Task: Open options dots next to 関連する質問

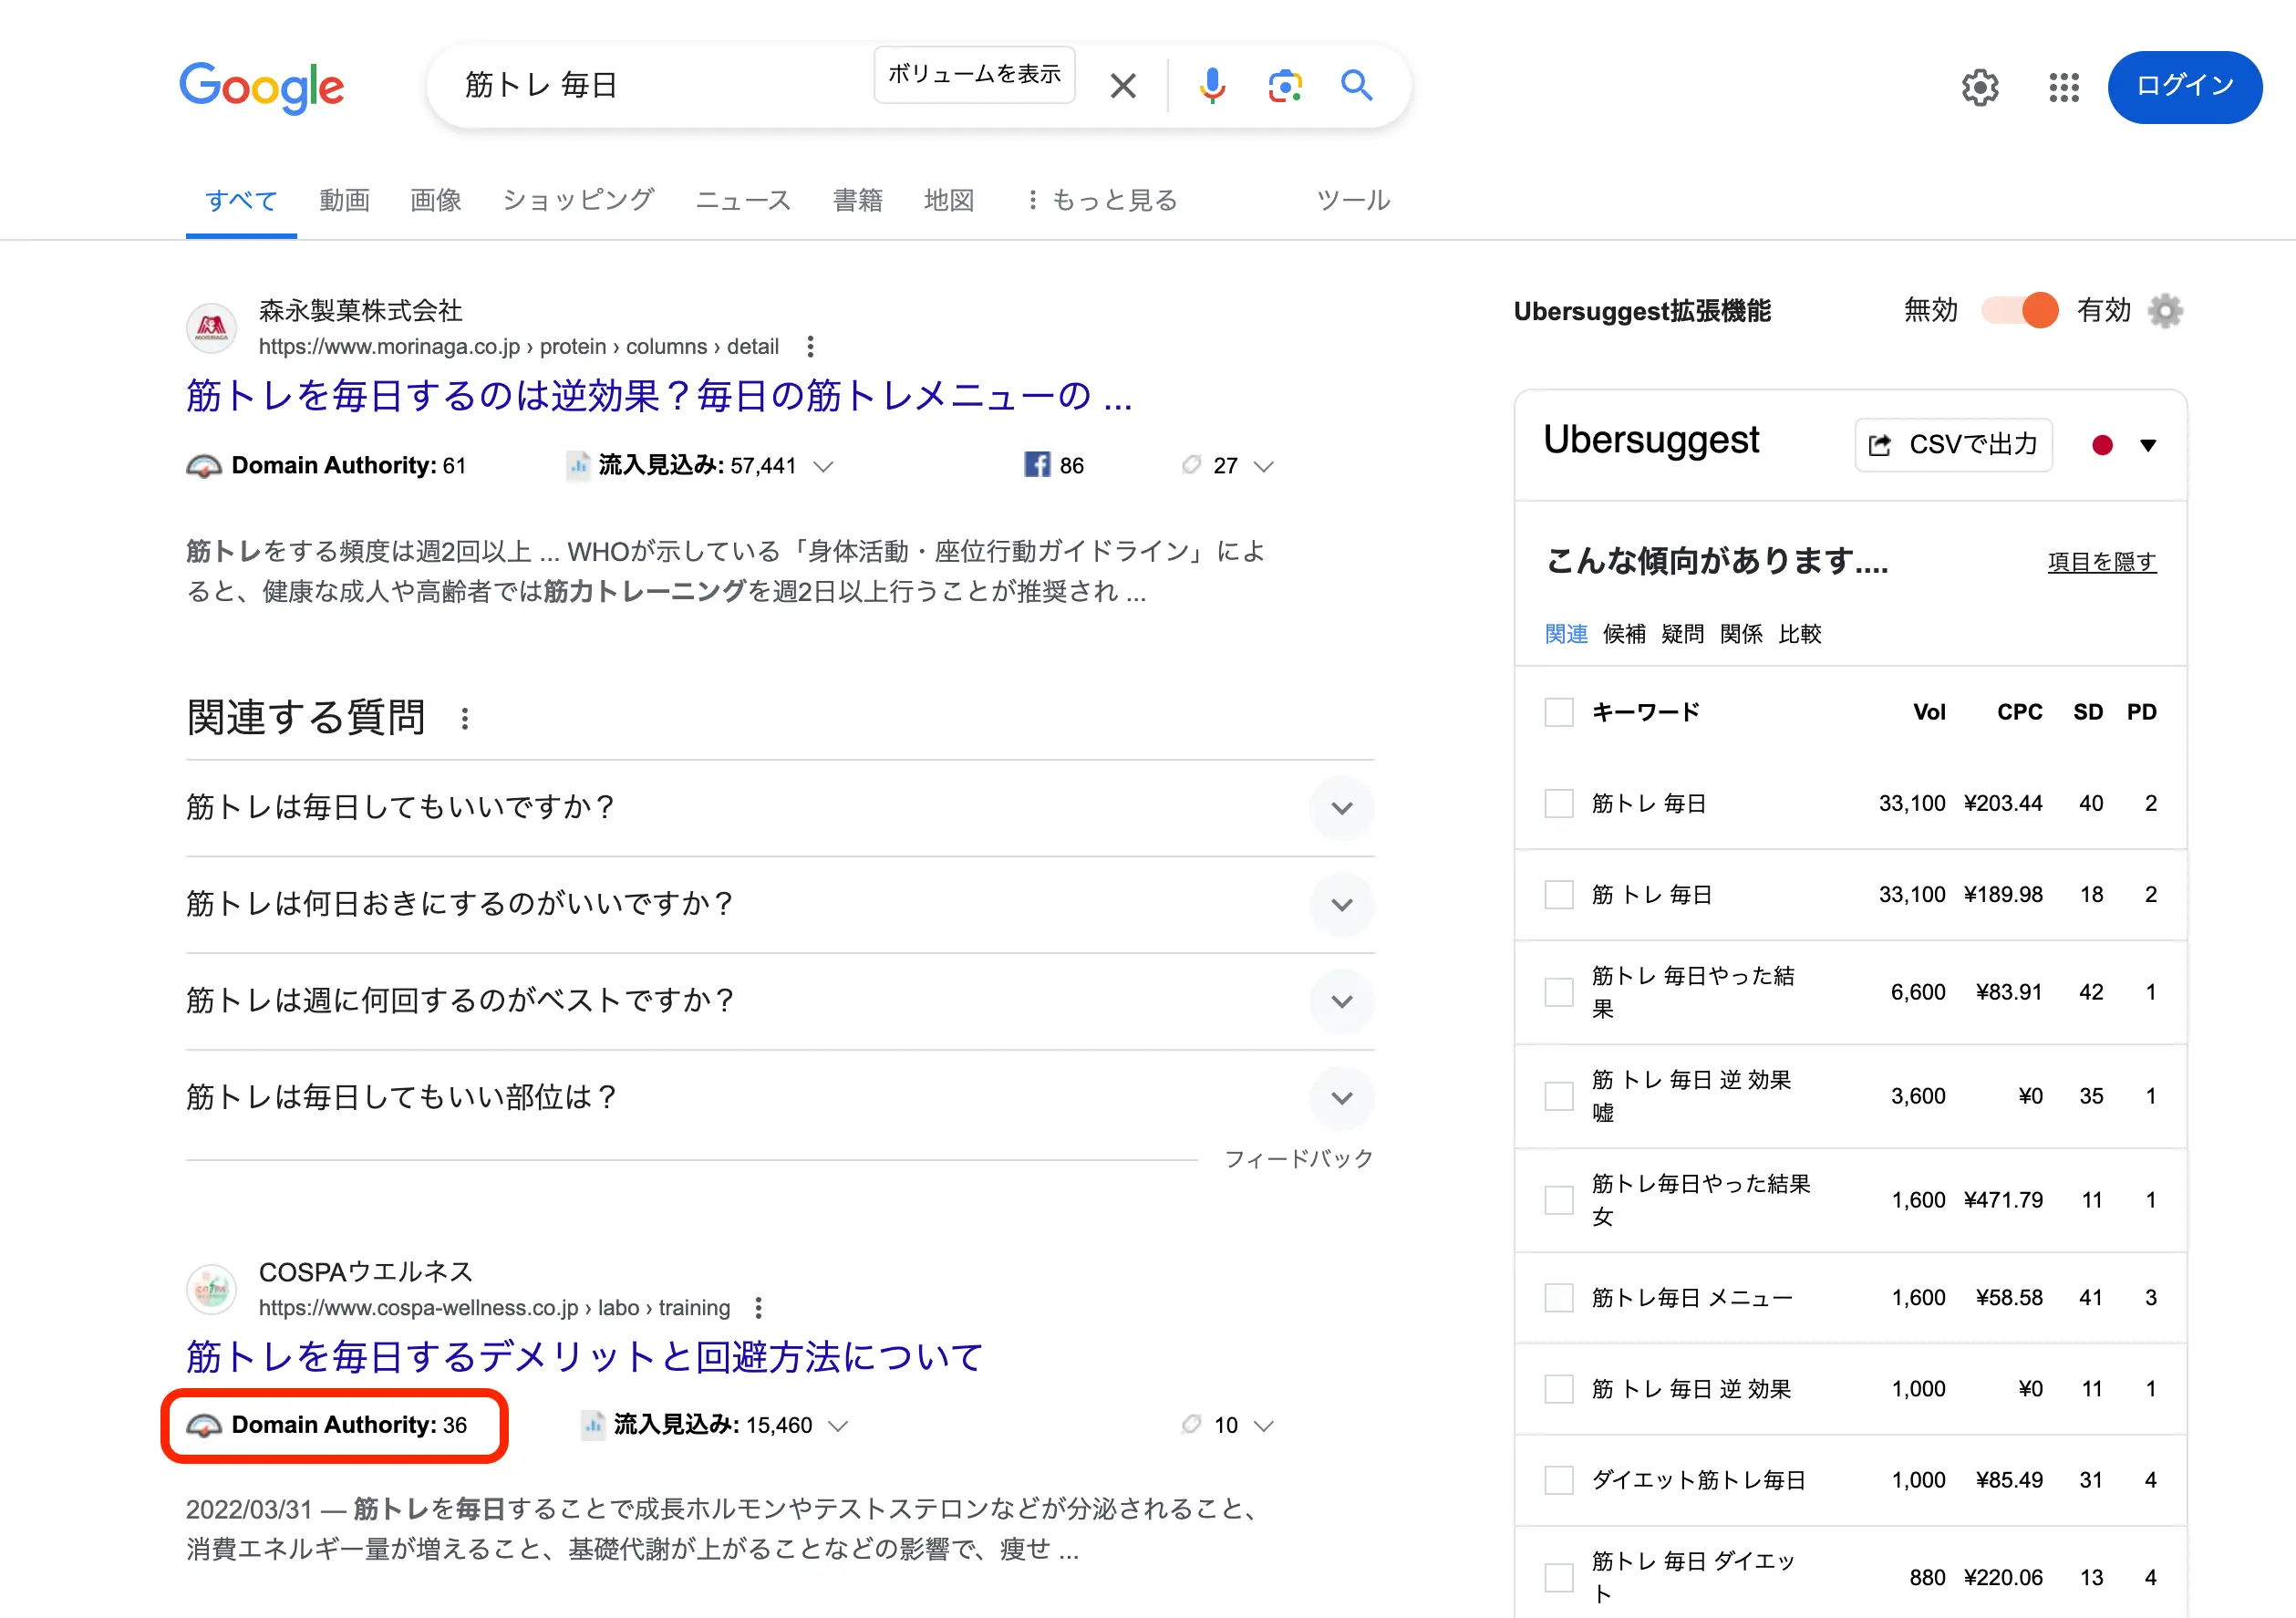Action: click(465, 718)
